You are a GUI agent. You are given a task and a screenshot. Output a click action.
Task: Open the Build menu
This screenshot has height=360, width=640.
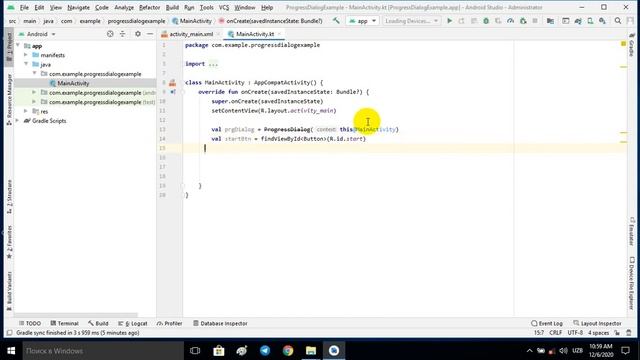tap(172, 7)
